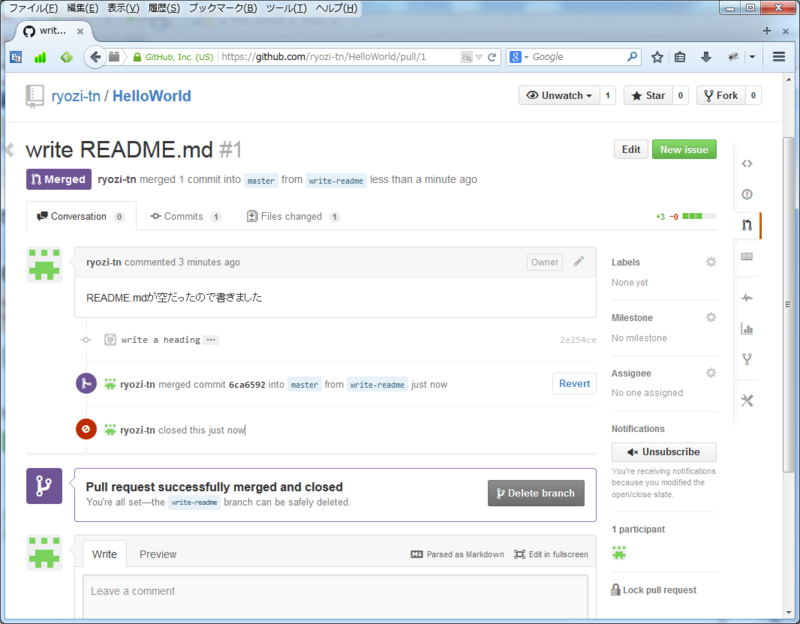Open the search engine selector dropdown
This screenshot has width=800, height=624.
pos(518,57)
